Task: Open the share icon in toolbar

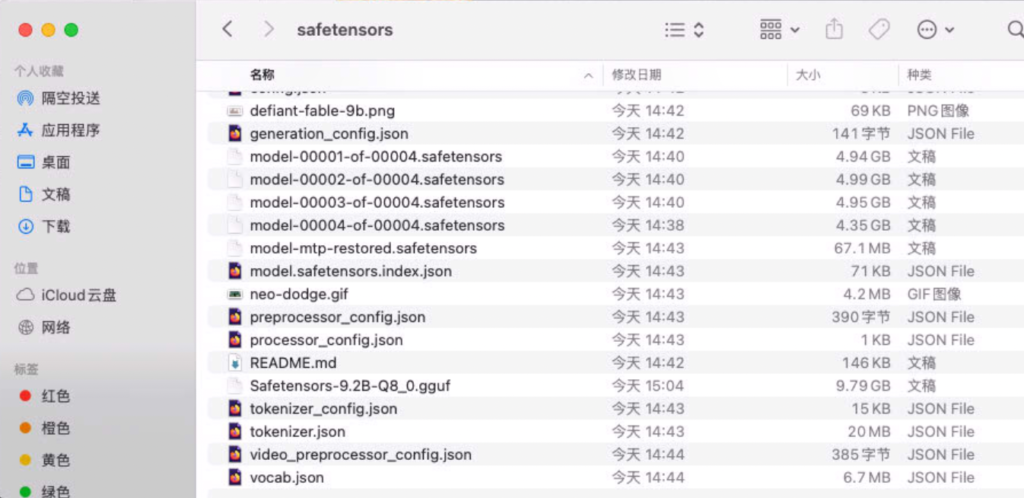Action: (834, 29)
